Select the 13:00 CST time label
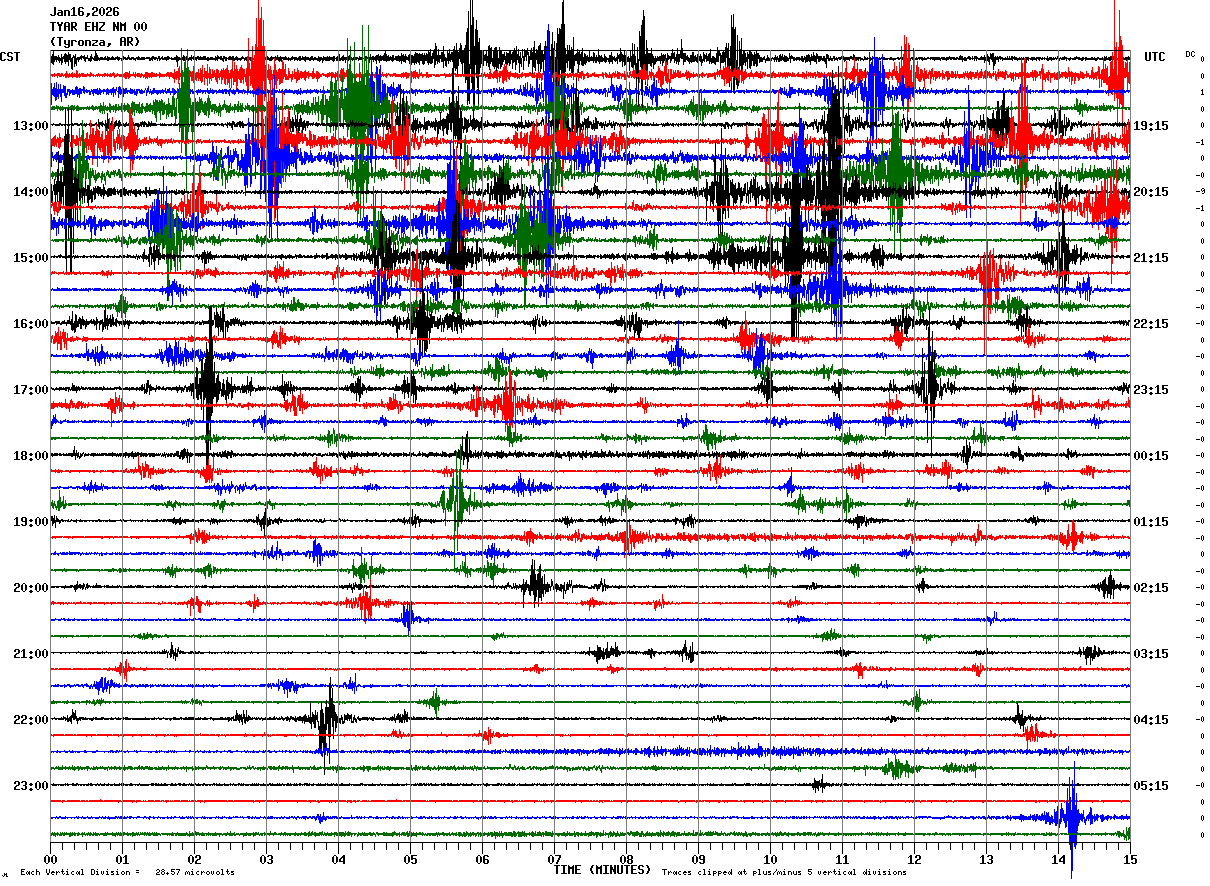The width and height of the screenshot is (1210, 886). [31, 126]
